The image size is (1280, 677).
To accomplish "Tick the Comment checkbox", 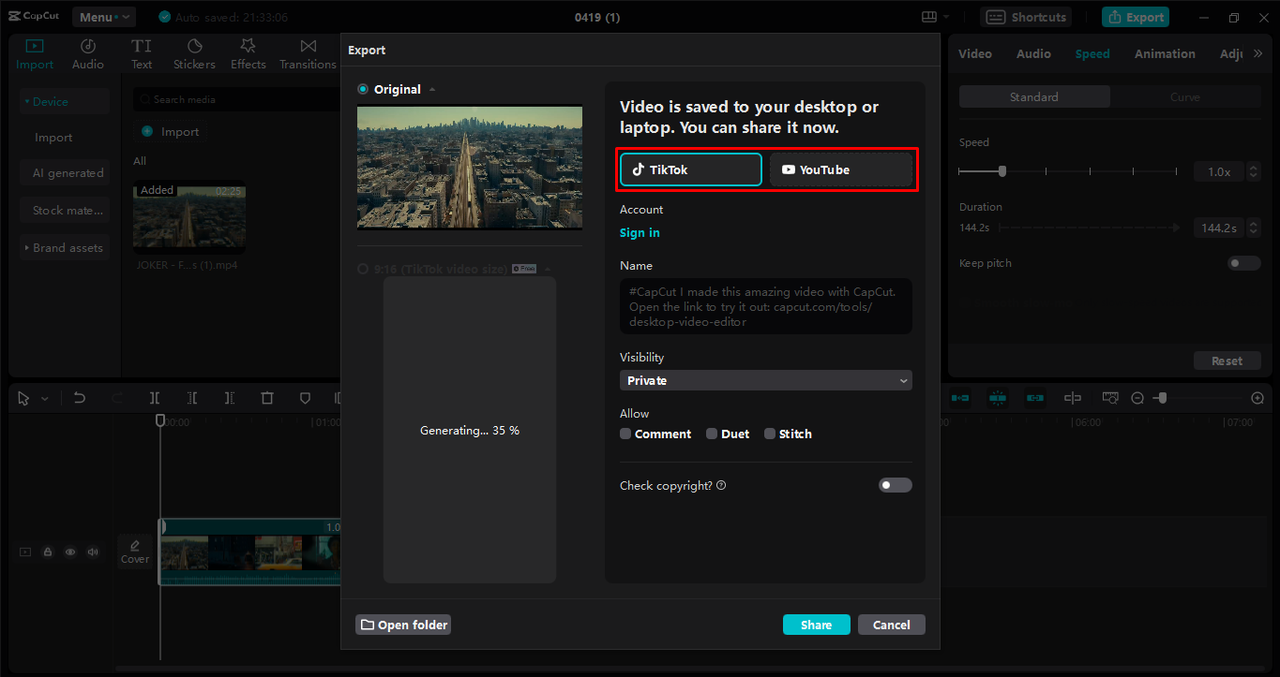I will [x=626, y=434].
